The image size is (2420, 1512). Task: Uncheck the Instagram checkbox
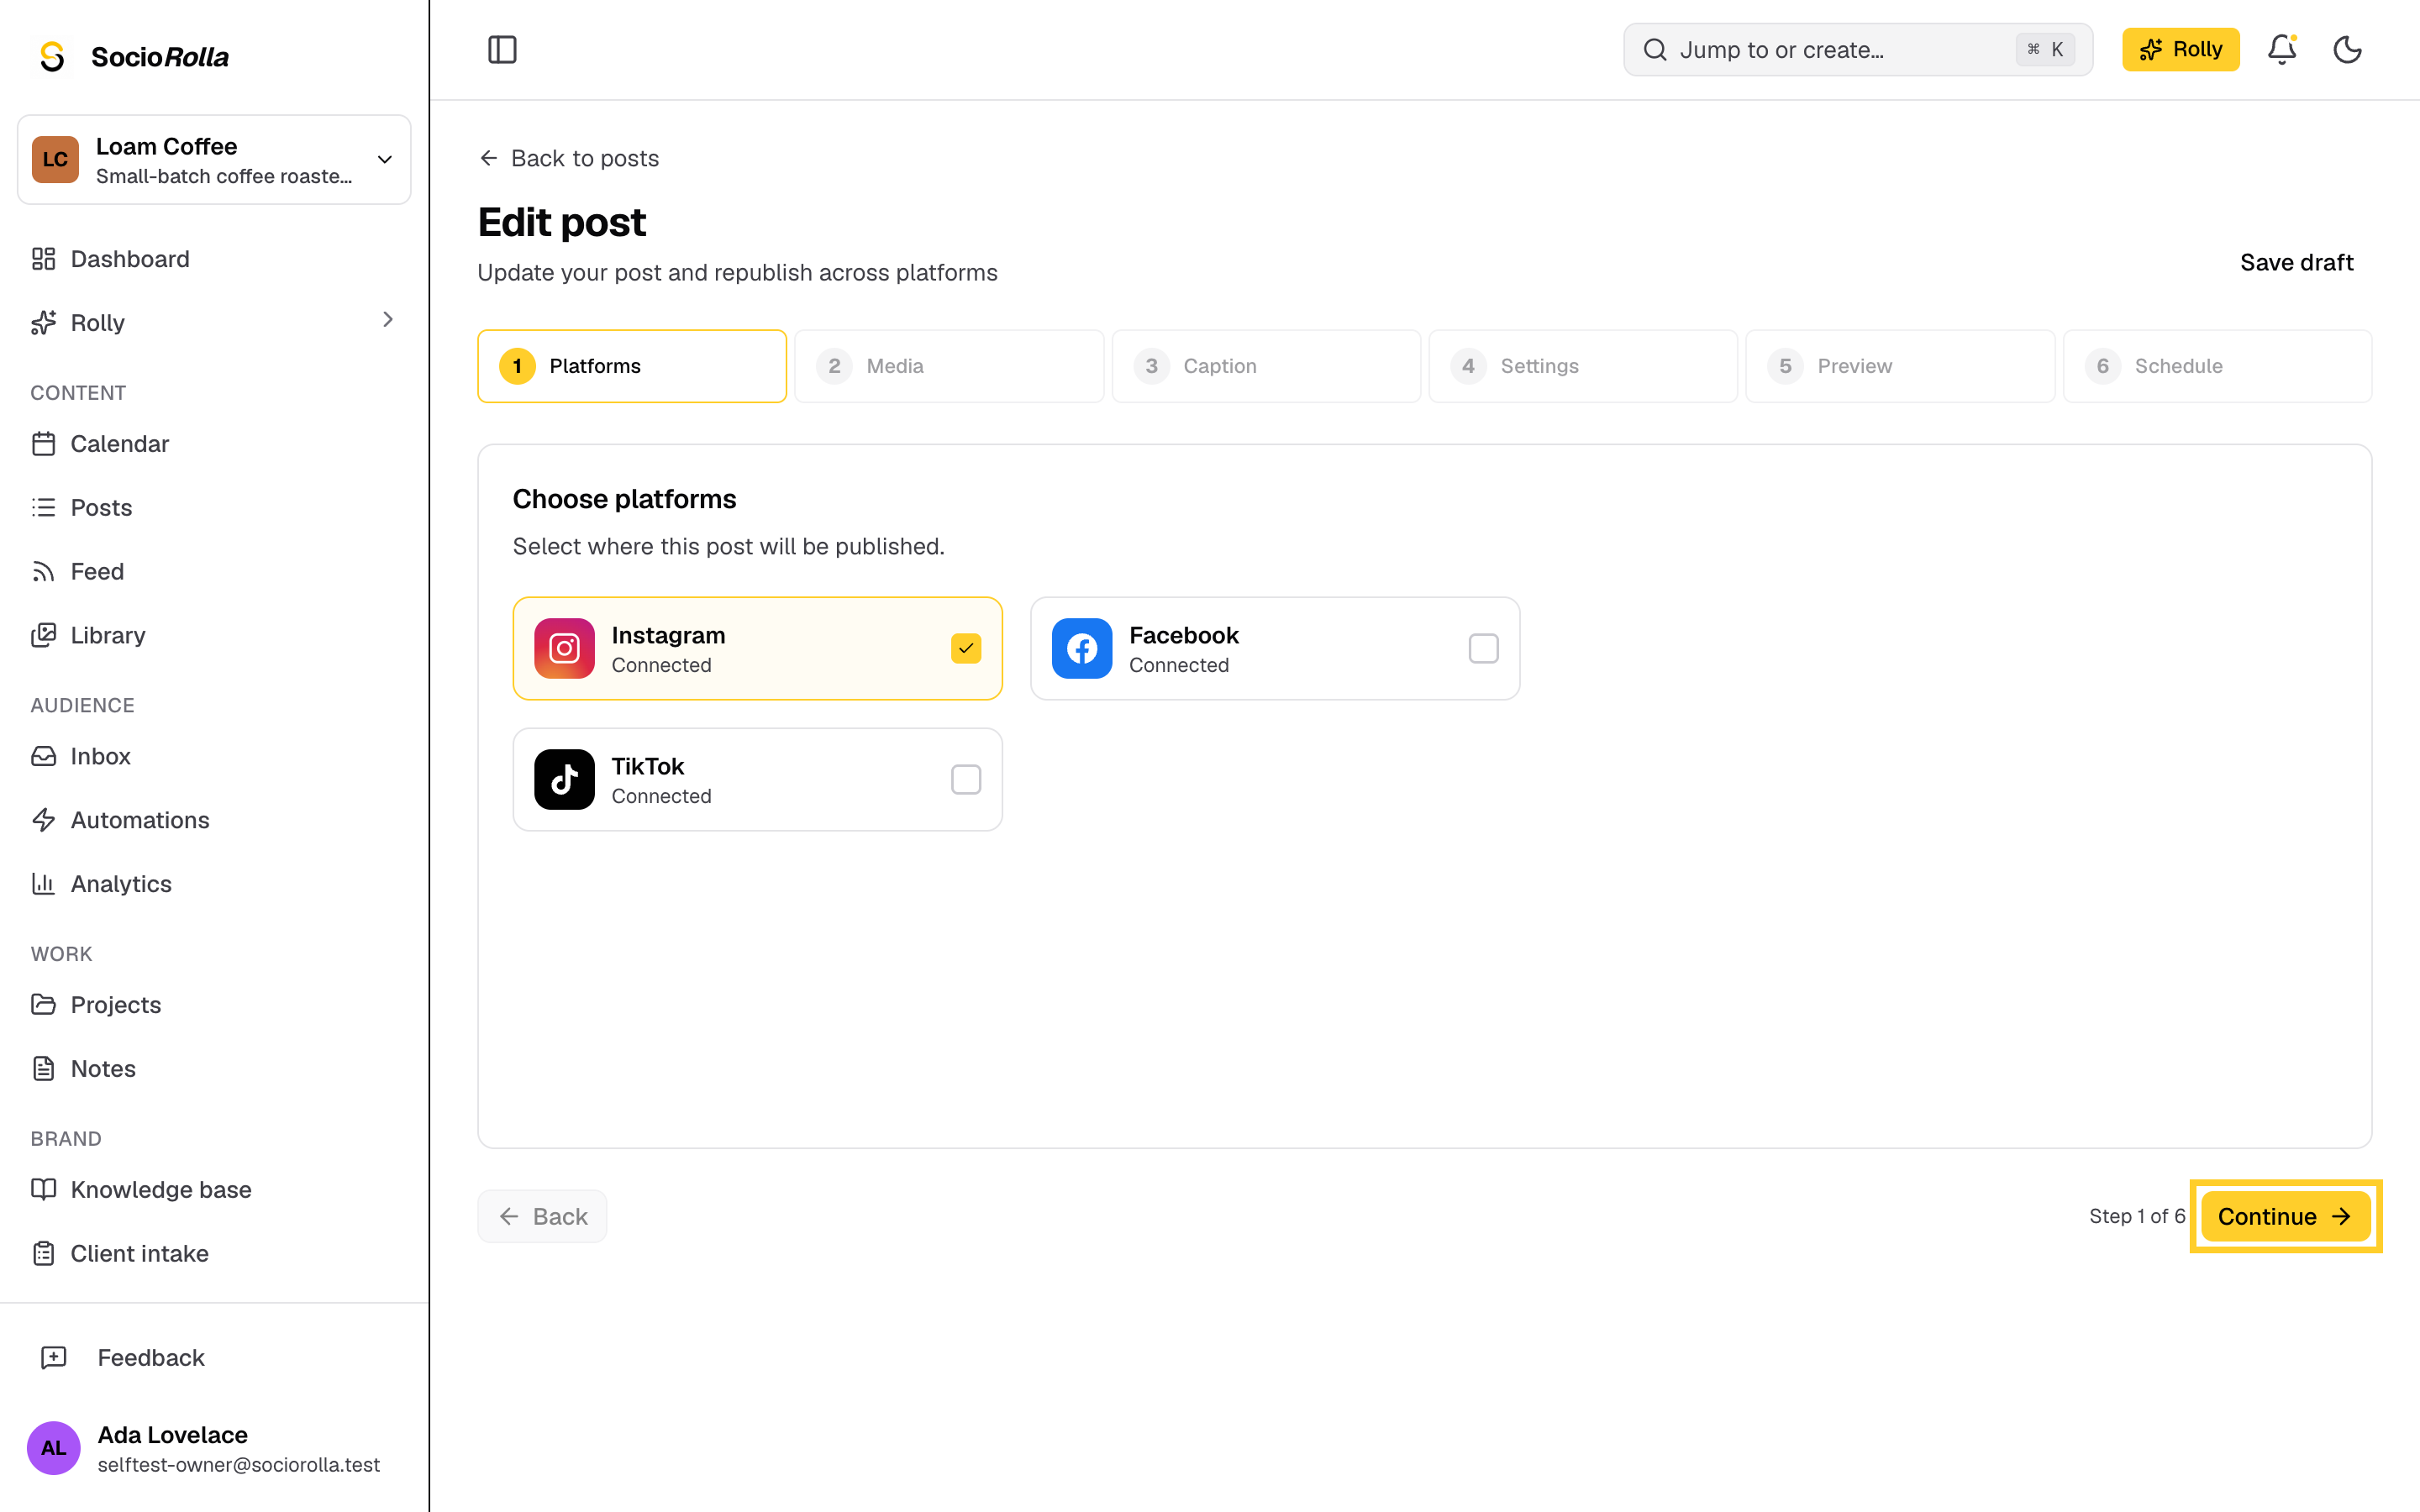(966, 648)
